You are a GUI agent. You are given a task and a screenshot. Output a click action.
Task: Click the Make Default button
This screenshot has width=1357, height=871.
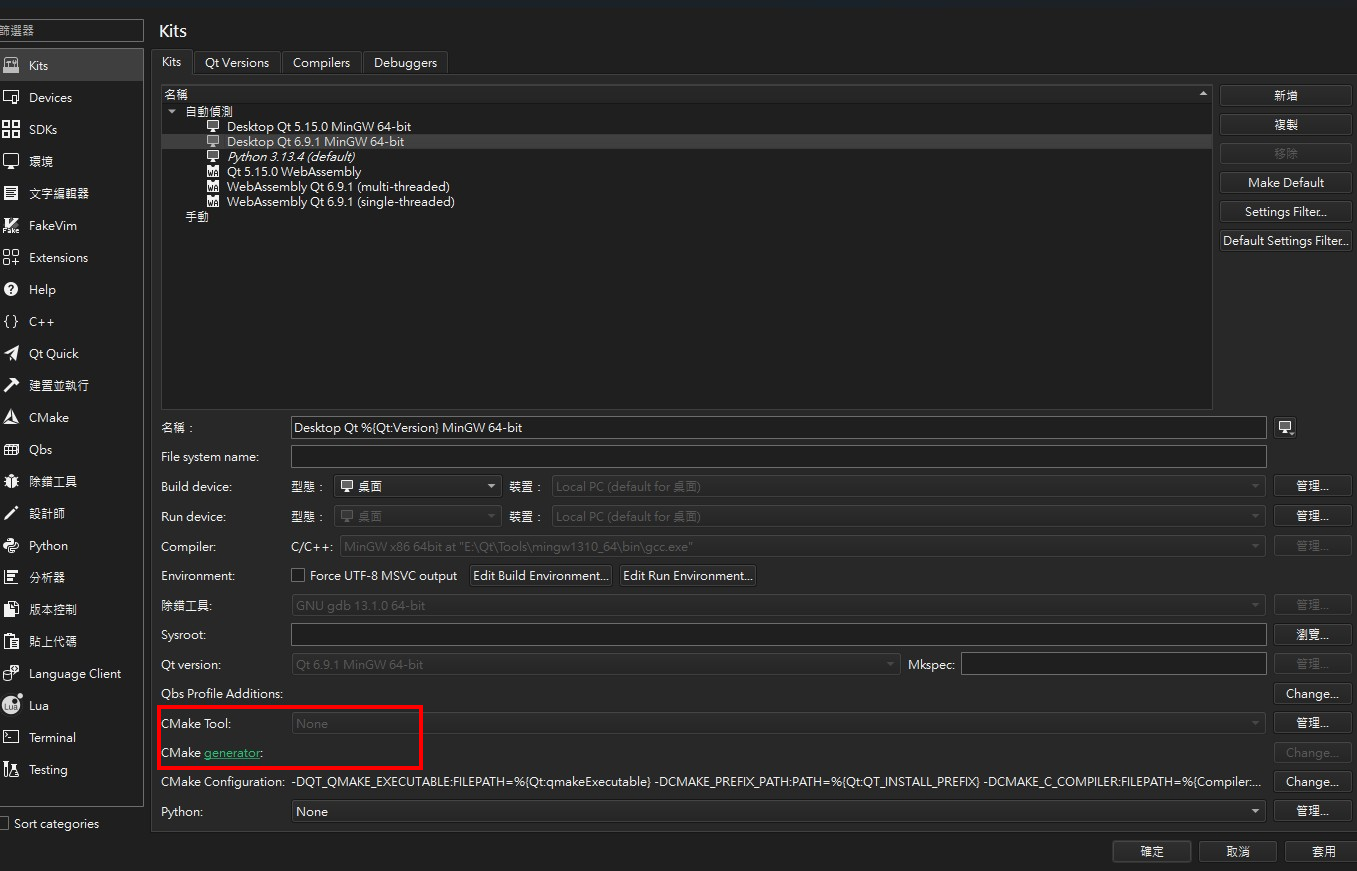[1286, 182]
